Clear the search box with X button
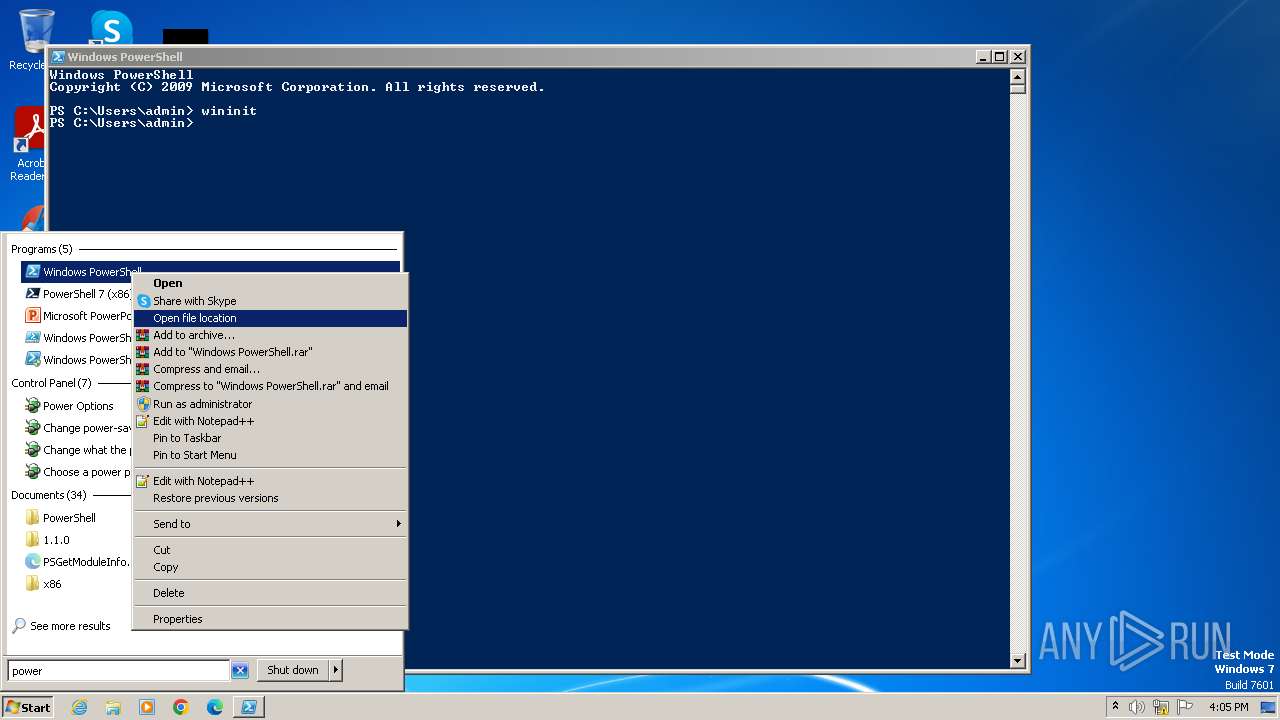 click(x=240, y=671)
